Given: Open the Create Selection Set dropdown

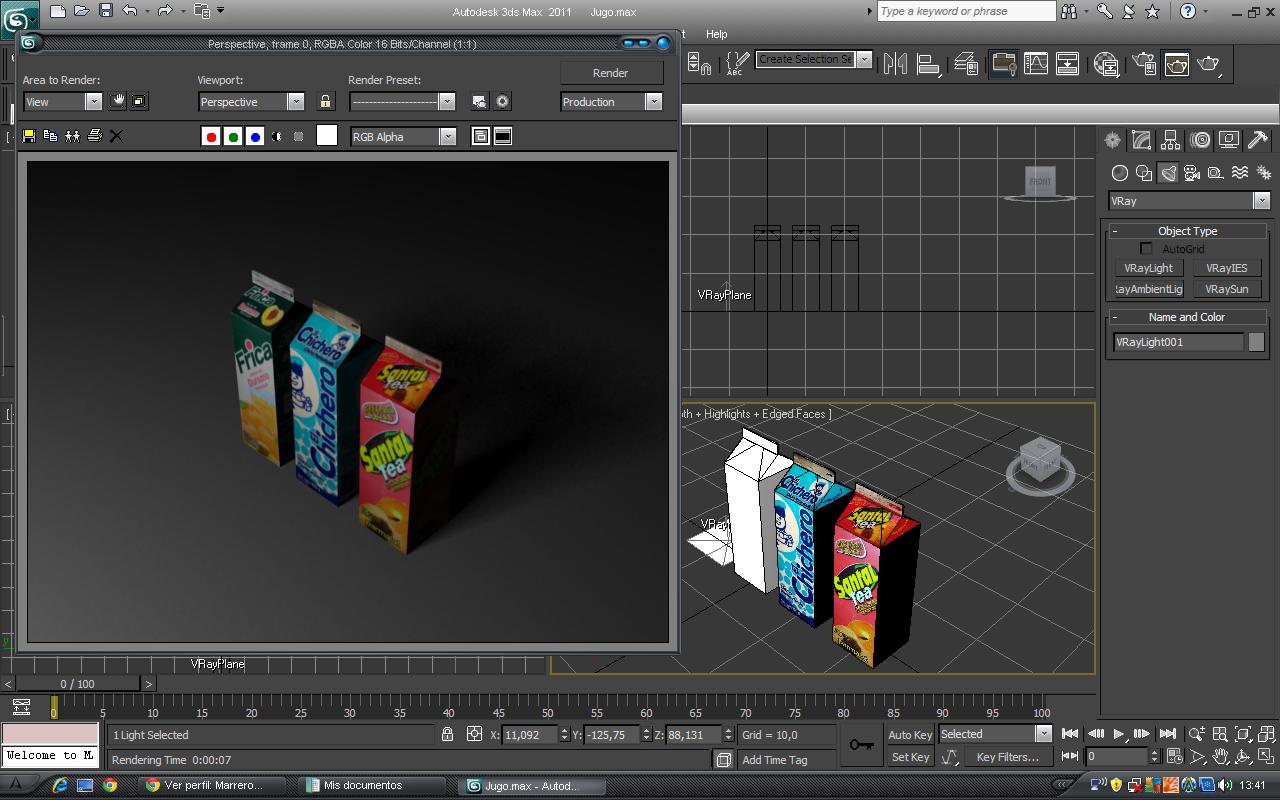Looking at the screenshot, I should (813, 59).
